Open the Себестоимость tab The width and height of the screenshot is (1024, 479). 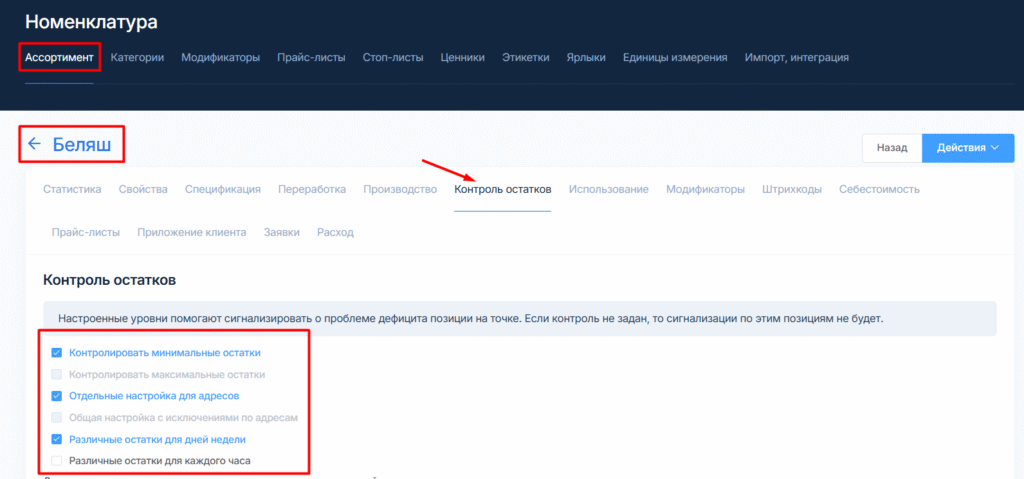tap(879, 189)
